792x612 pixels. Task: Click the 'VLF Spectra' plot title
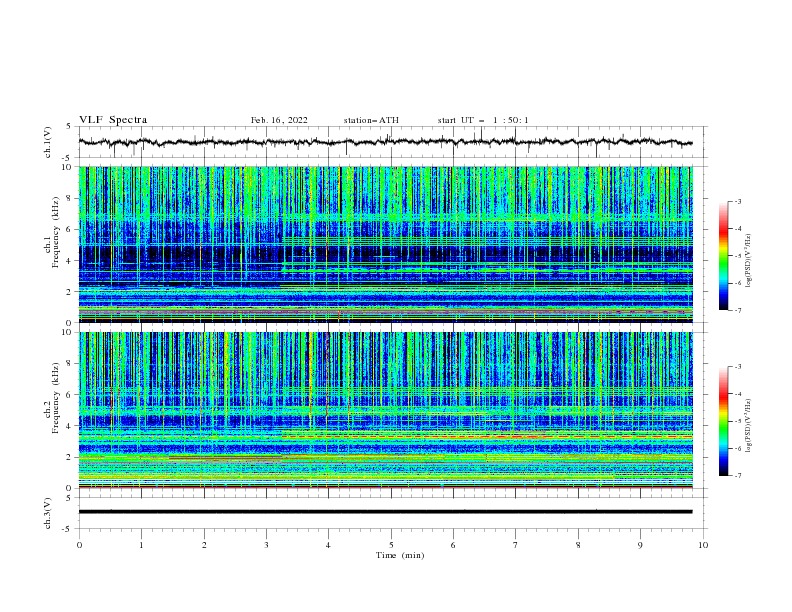[113, 120]
